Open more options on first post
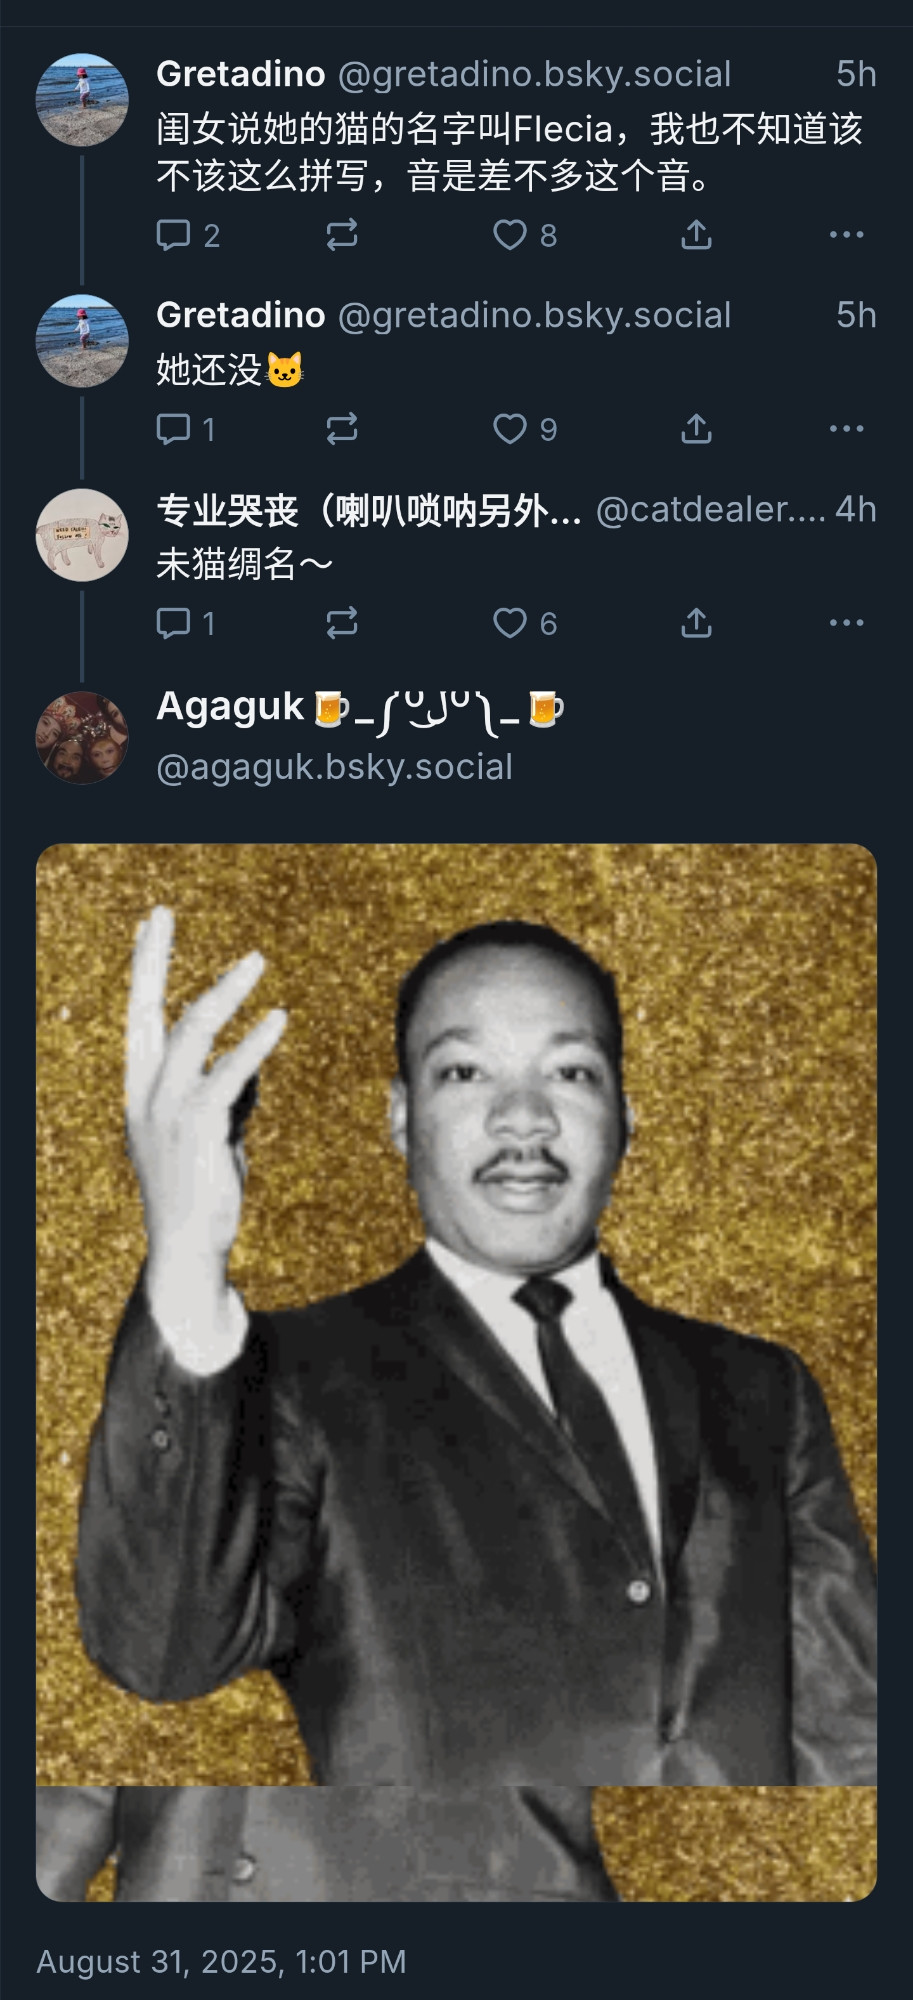Image resolution: width=913 pixels, height=2000 pixels. click(847, 235)
